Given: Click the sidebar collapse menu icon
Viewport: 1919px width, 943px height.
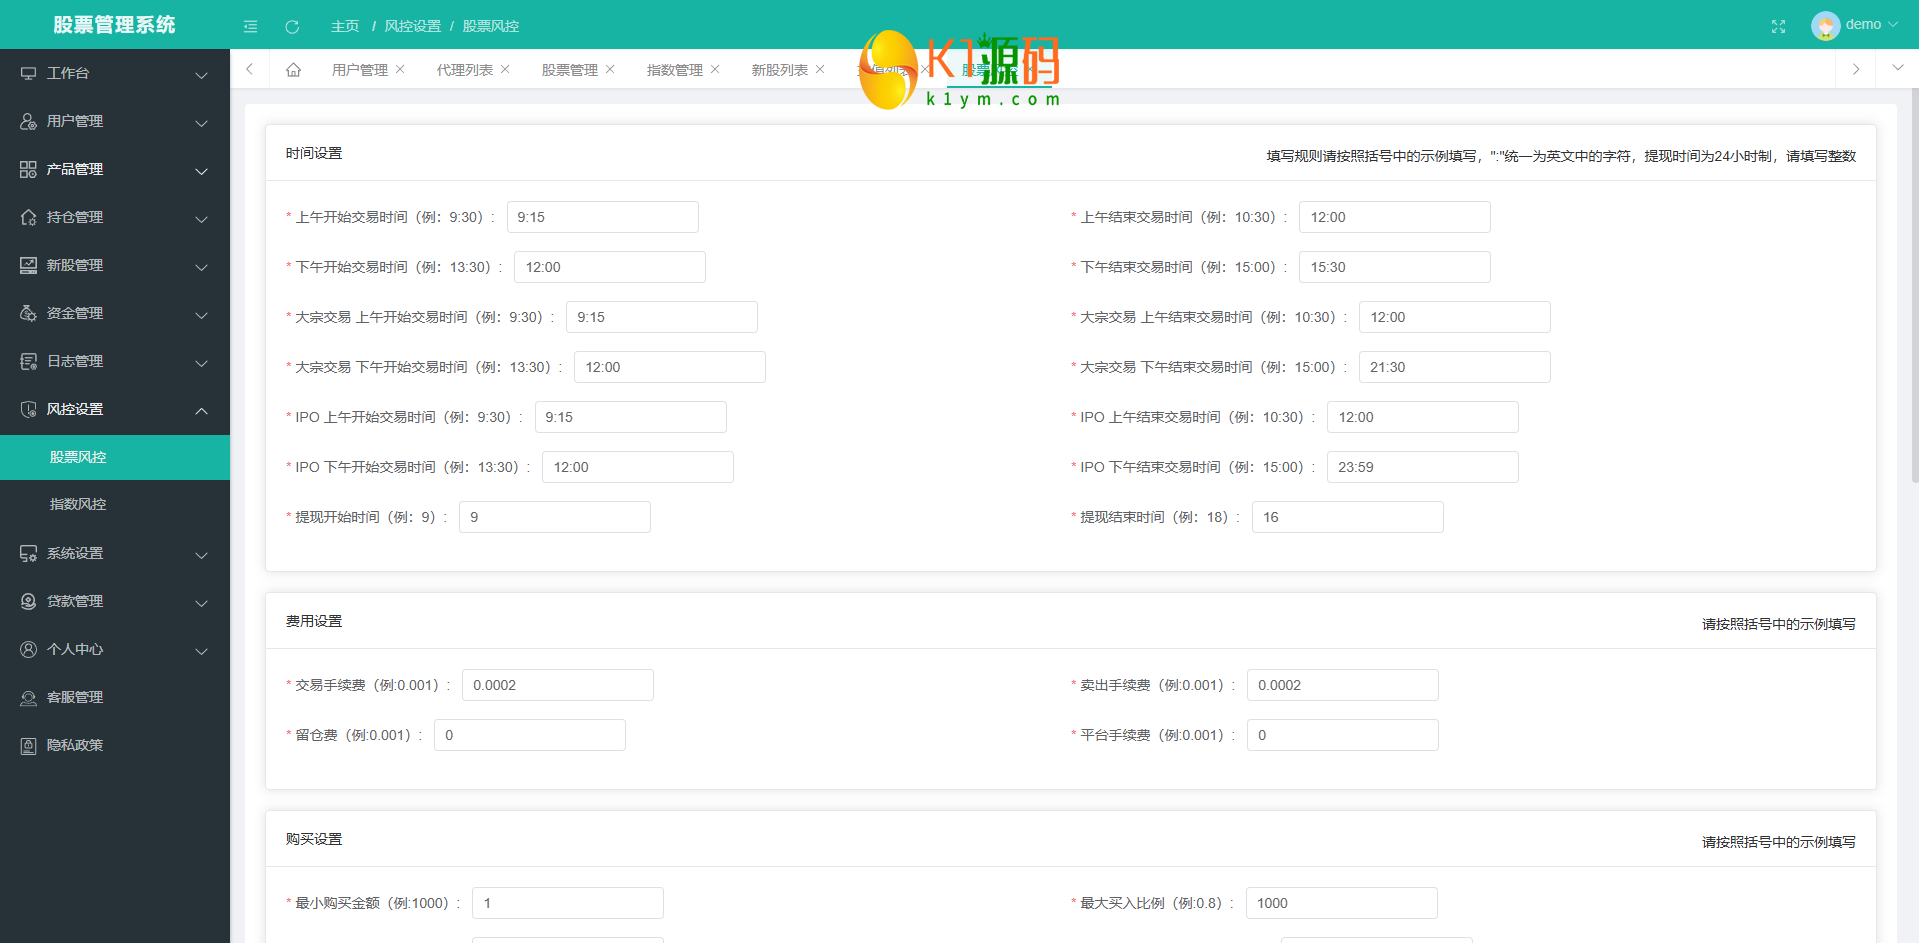Looking at the screenshot, I should pos(250,26).
